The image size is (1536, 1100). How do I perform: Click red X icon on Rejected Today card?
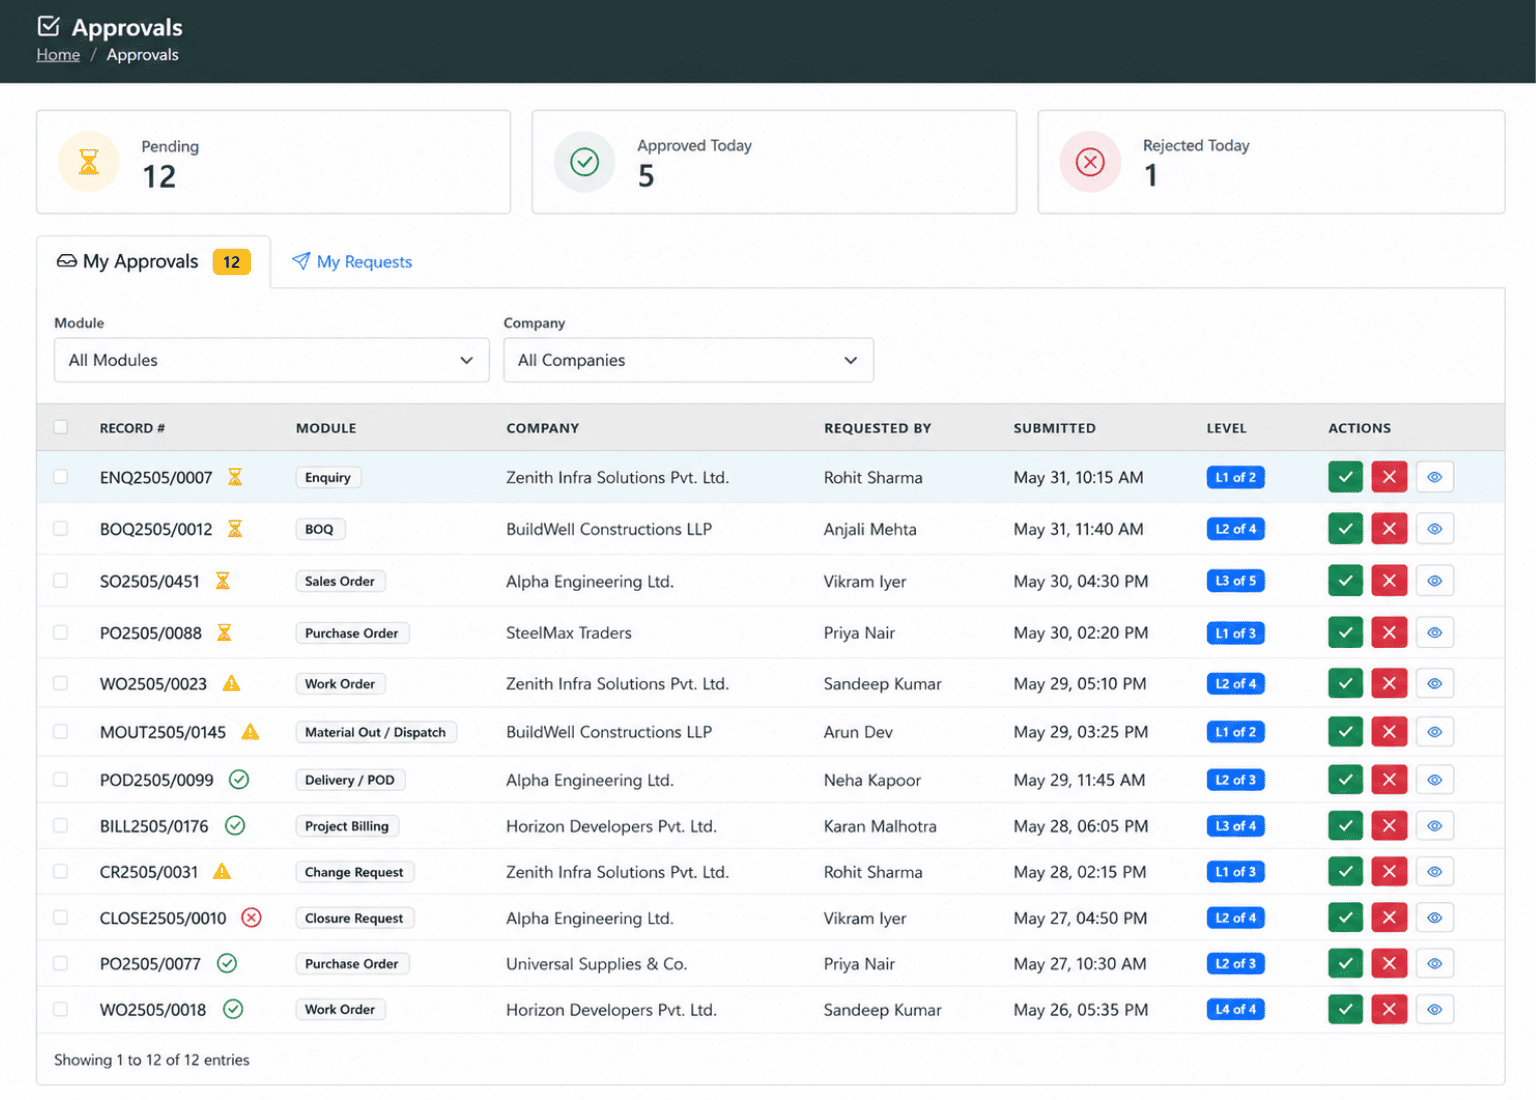coord(1090,162)
